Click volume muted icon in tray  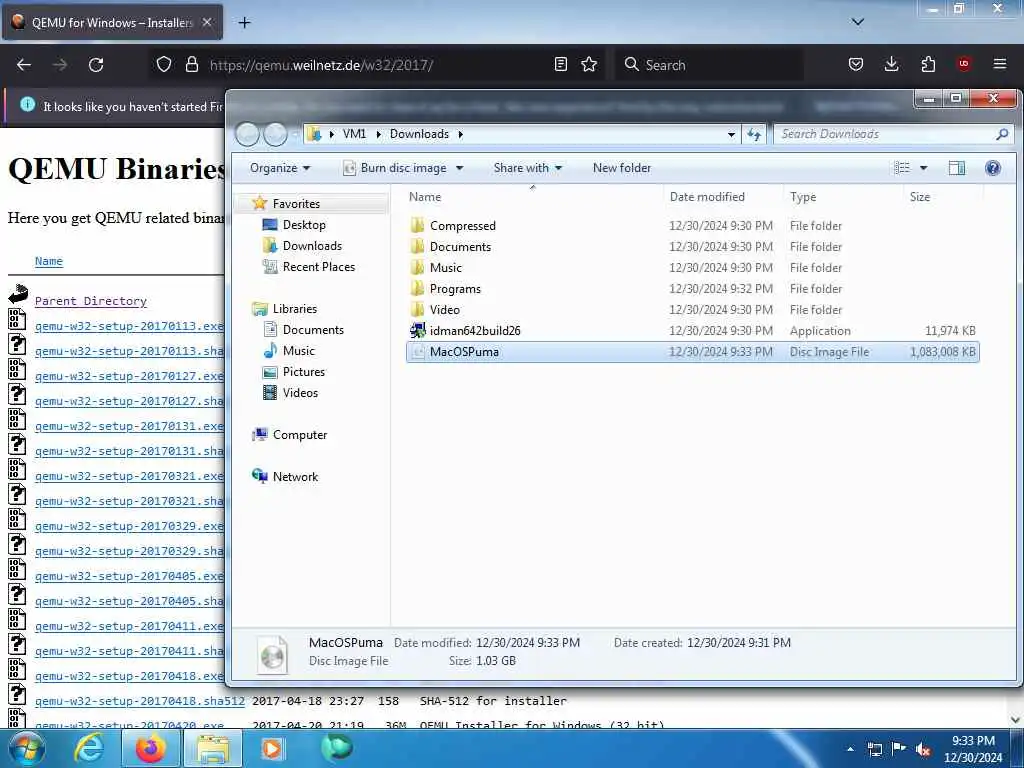point(923,749)
